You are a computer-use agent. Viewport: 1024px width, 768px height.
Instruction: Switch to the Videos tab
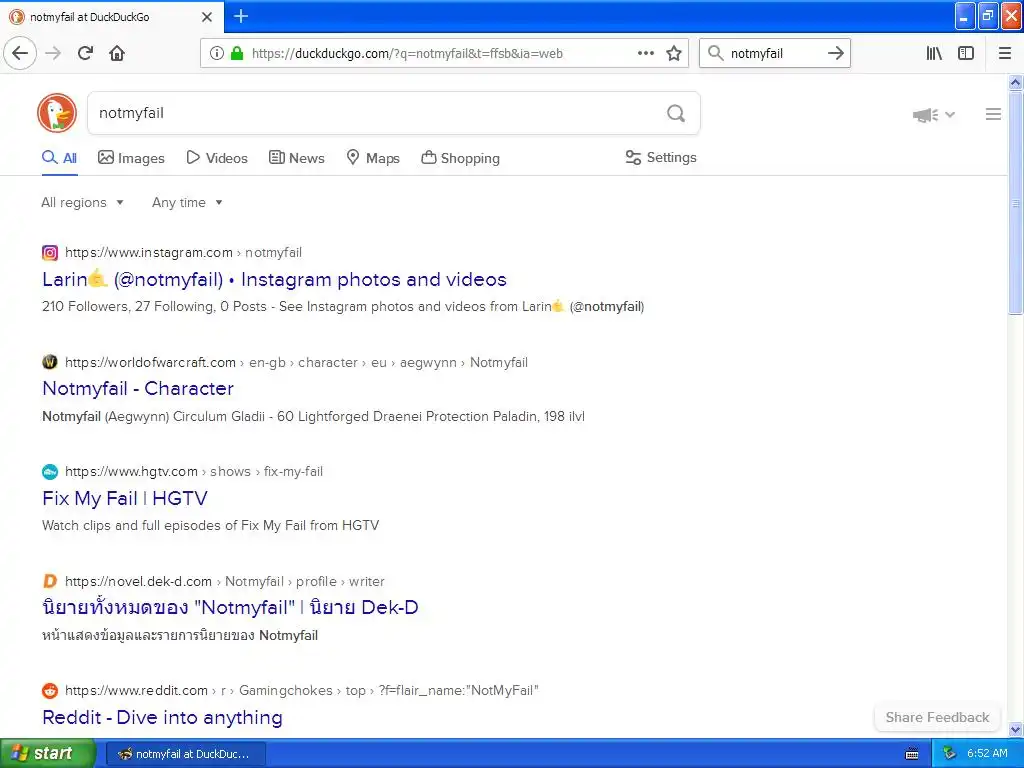(x=217, y=158)
